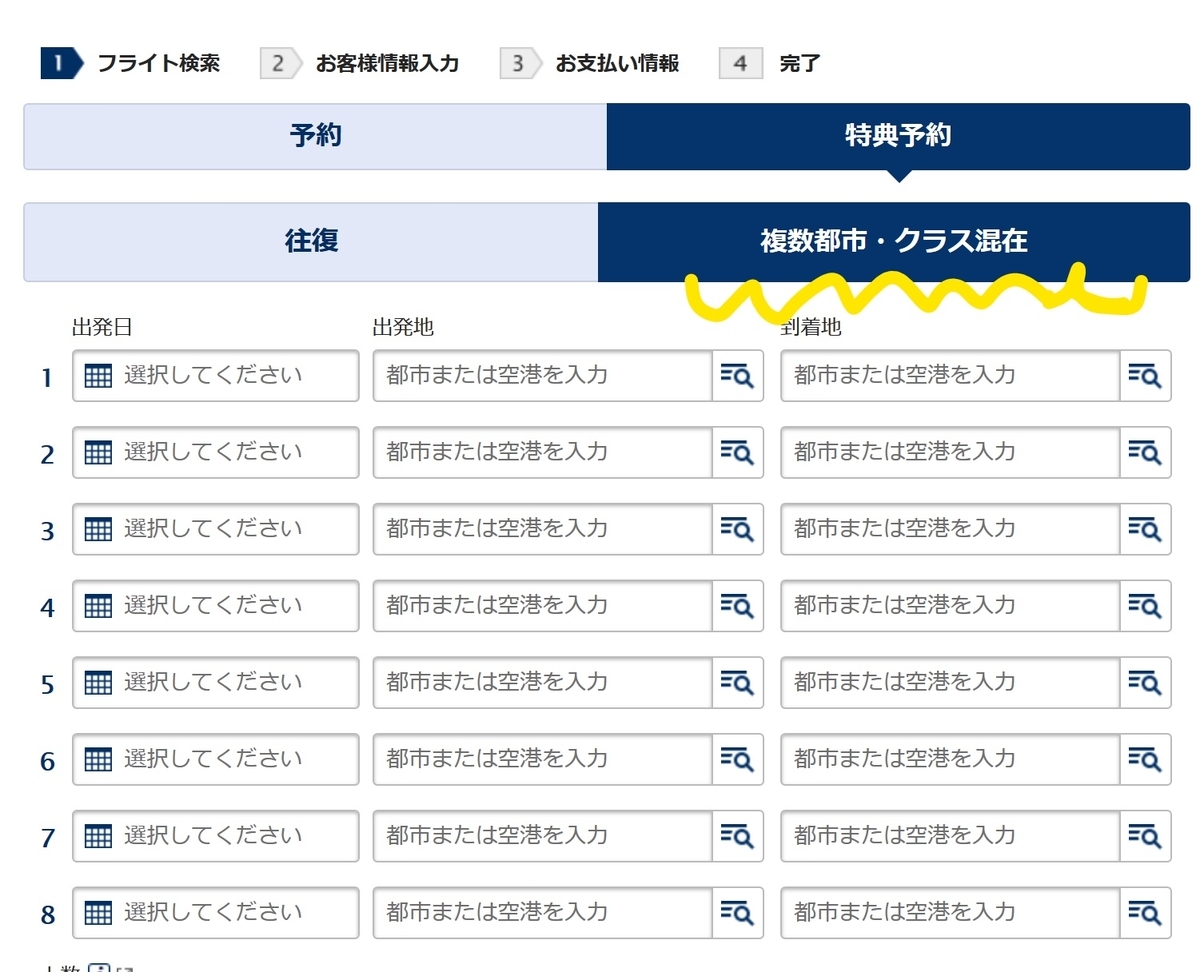This screenshot has width=1200, height=972.
Task: Open airport search list for departure row 3
Action: [x=737, y=529]
